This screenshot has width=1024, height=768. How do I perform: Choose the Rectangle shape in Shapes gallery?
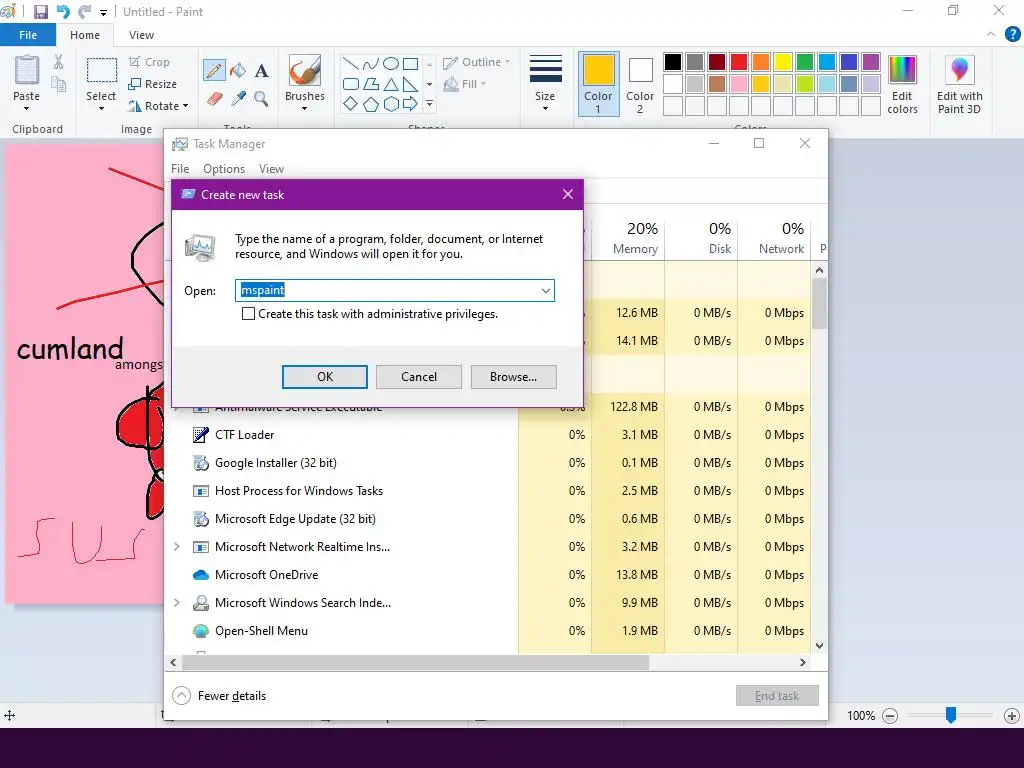pyautogui.click(x=411, y=63)
